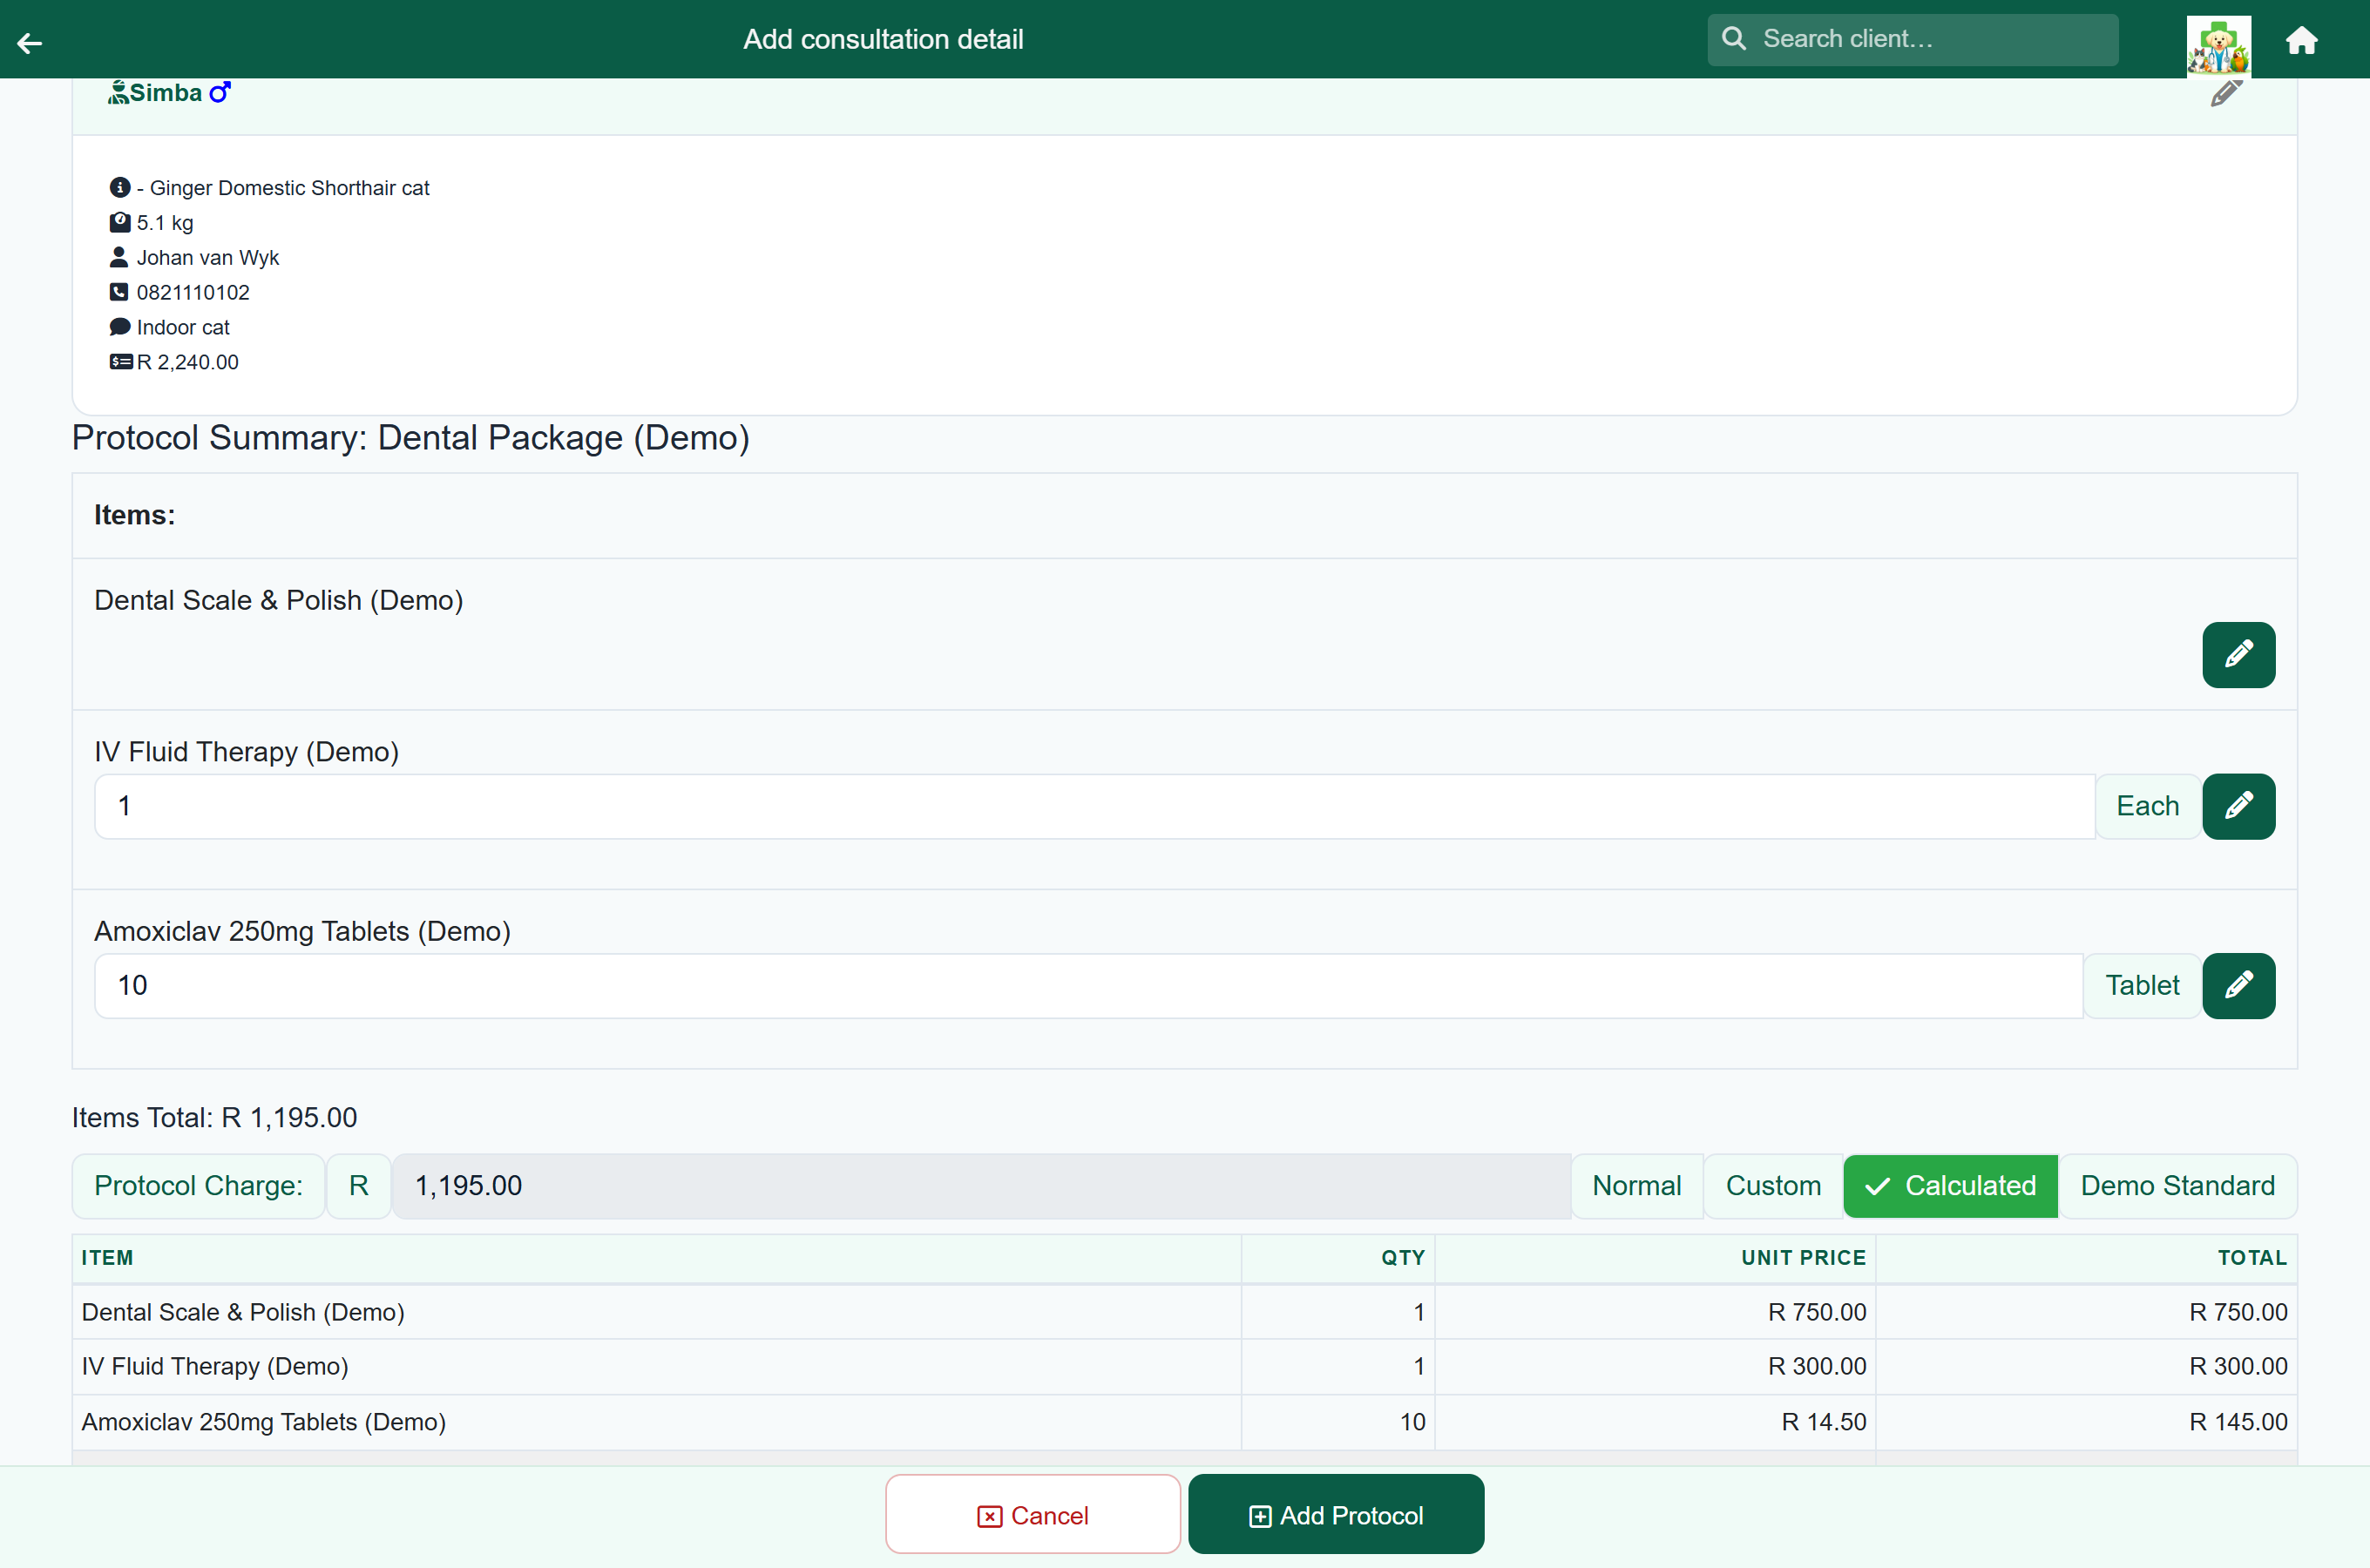
Task: Click the Protocol Charge amount field
Action: click(981, 1186)
